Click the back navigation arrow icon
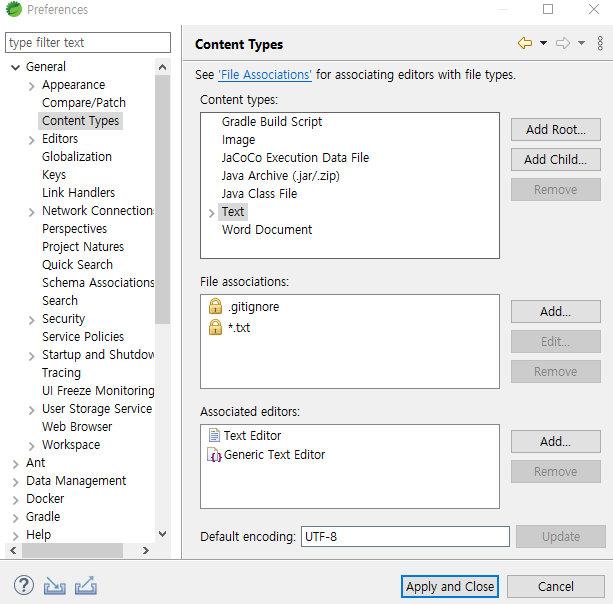Screen dimensions: 613x604 pos(525,43)
